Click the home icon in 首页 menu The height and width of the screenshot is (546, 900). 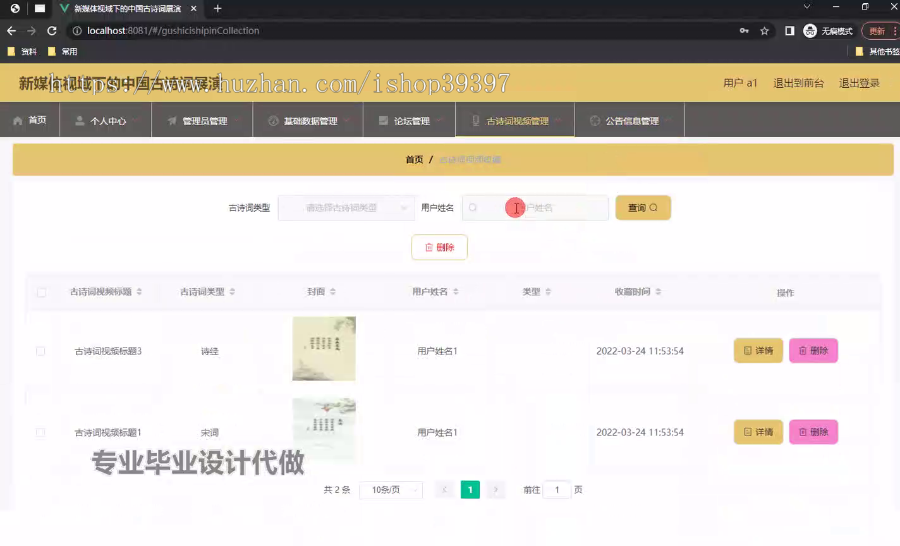[x=18, y=121]
